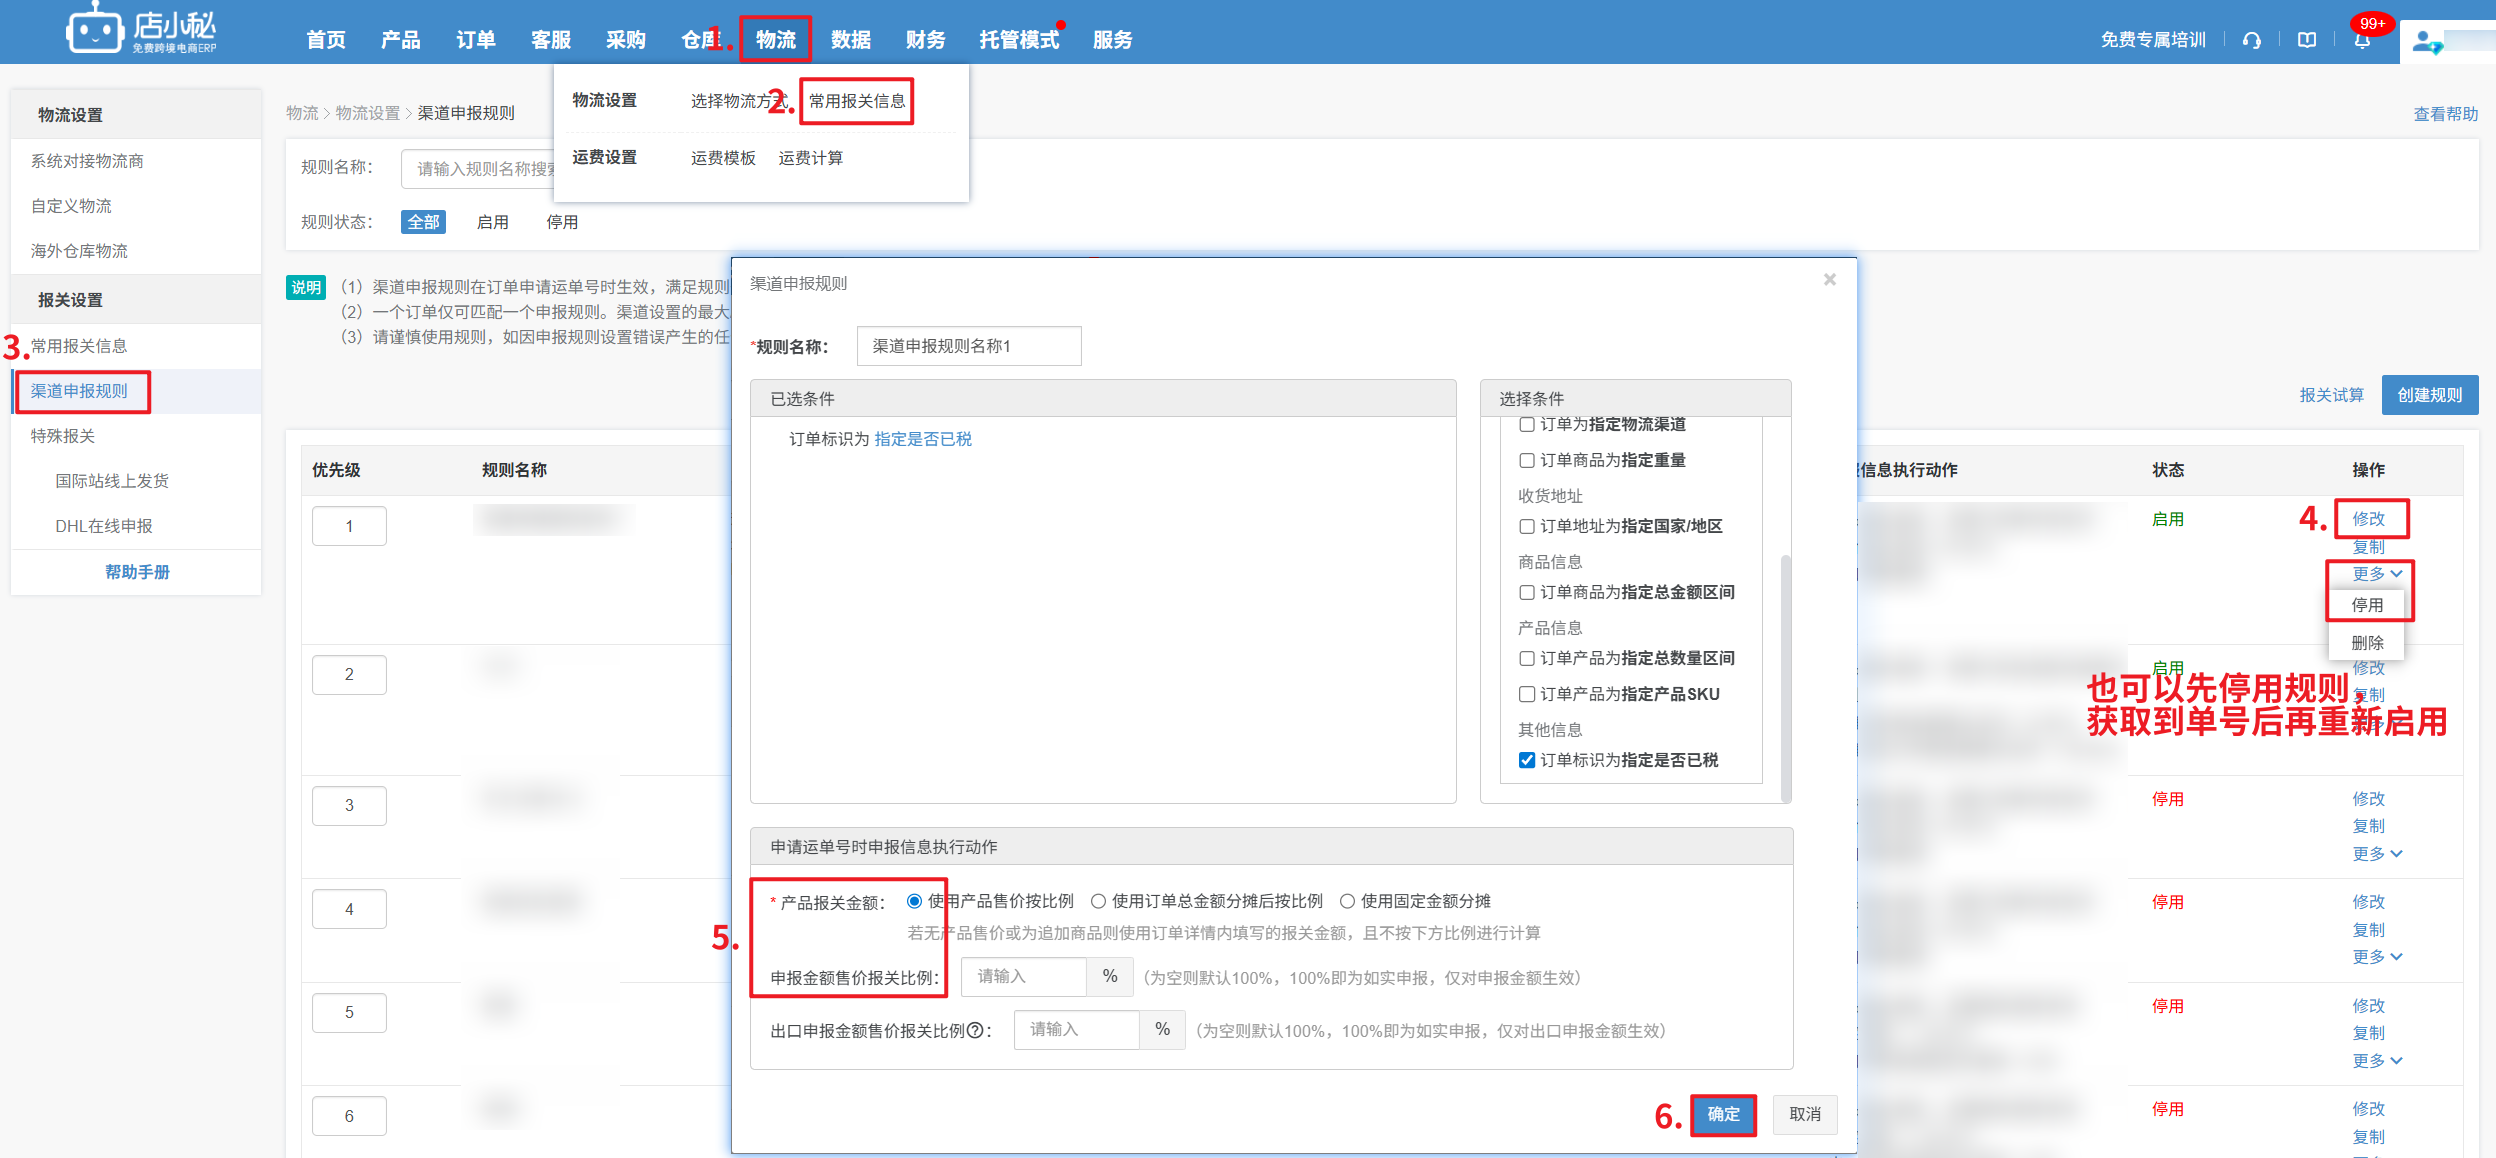Uncheck 订单标识为指定是否已税 checkbox

coord(1527,760)
